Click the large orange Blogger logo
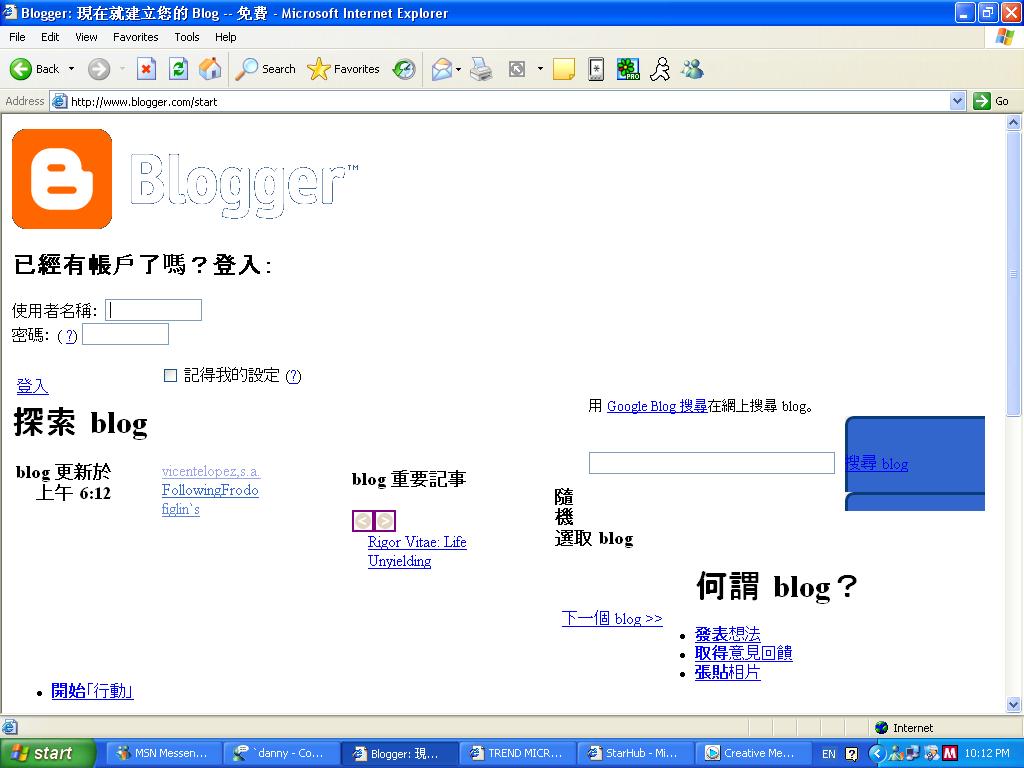Viewport: 1024px width, 768px height. pos(62,179)
